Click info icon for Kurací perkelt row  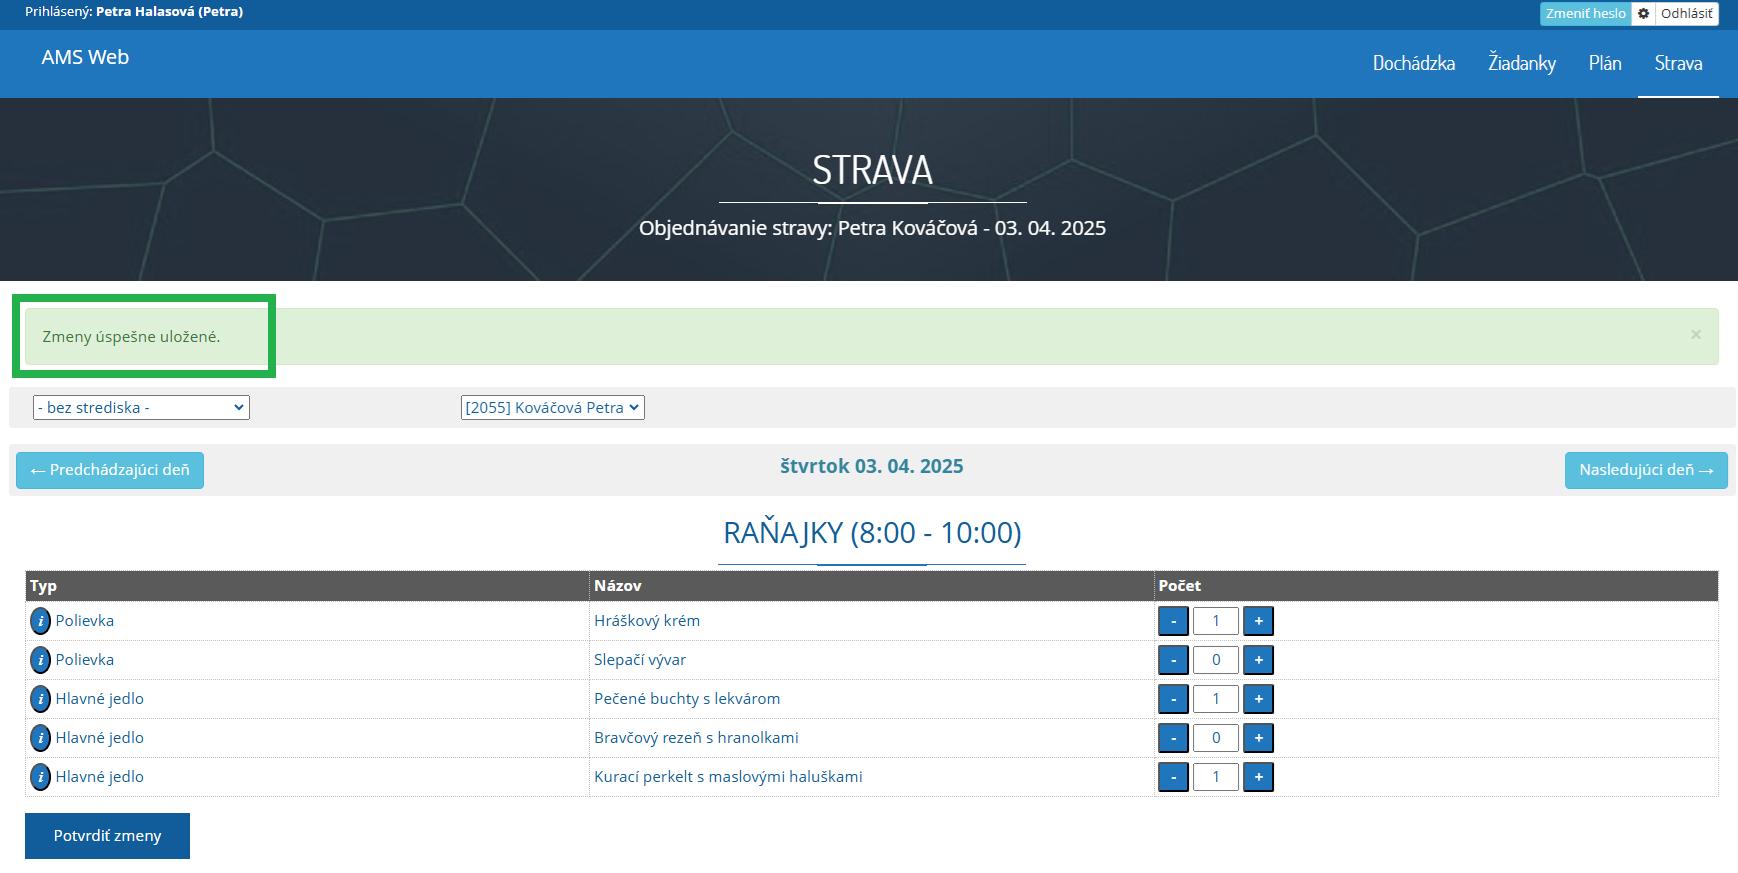[40, 777]
